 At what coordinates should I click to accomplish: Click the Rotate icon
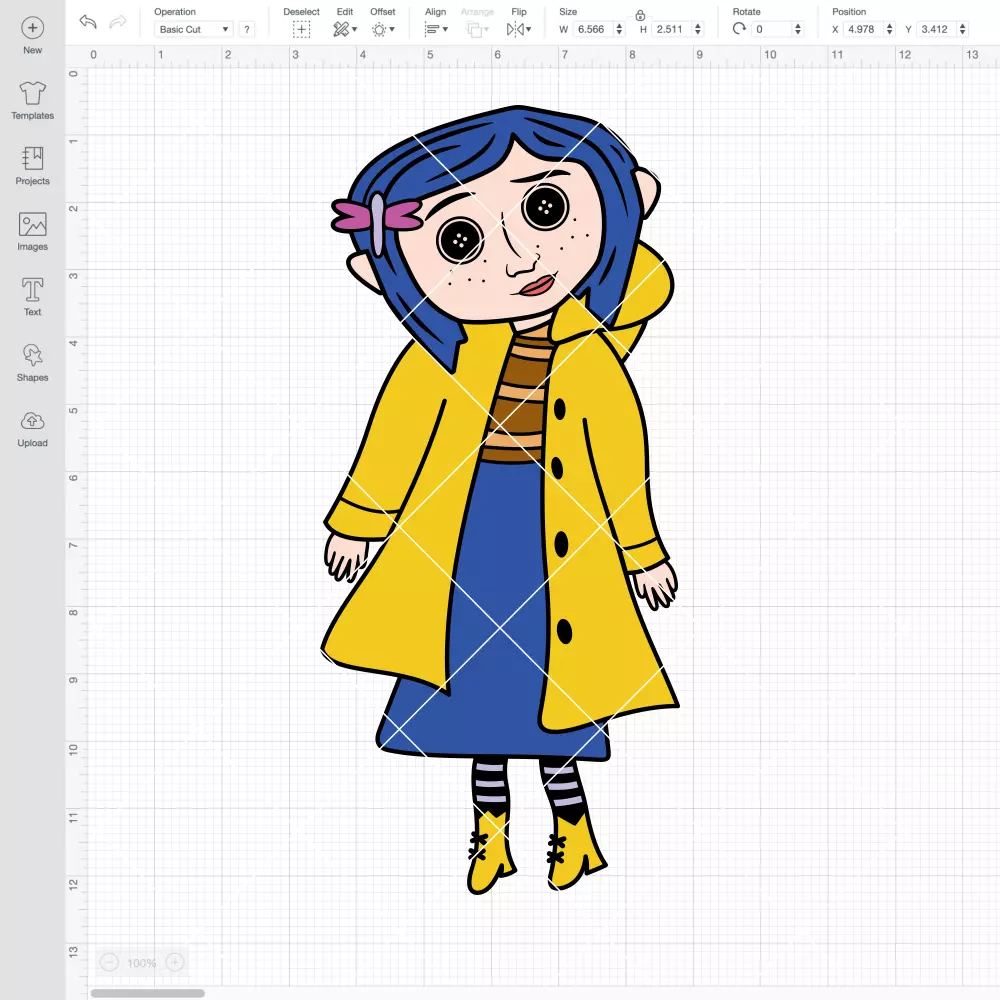tap(739, 29)
